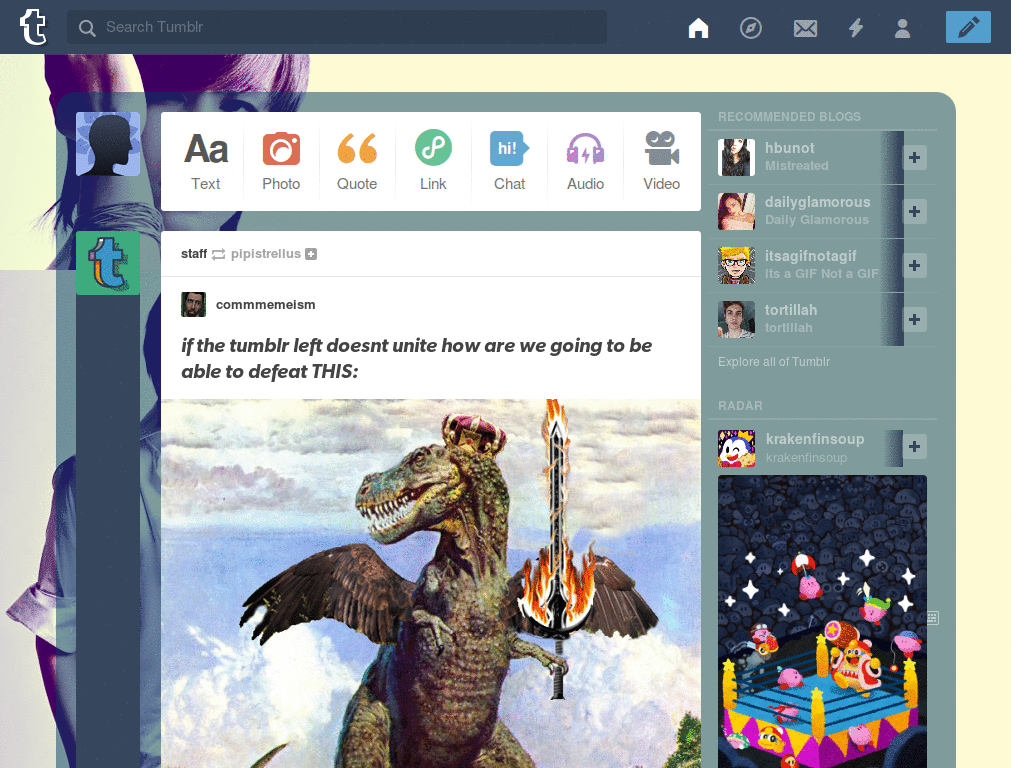Click dailyglamorous avatar thumbnail
The width and height of the screenshot is (1024, 768).
(x=737, y=212)
